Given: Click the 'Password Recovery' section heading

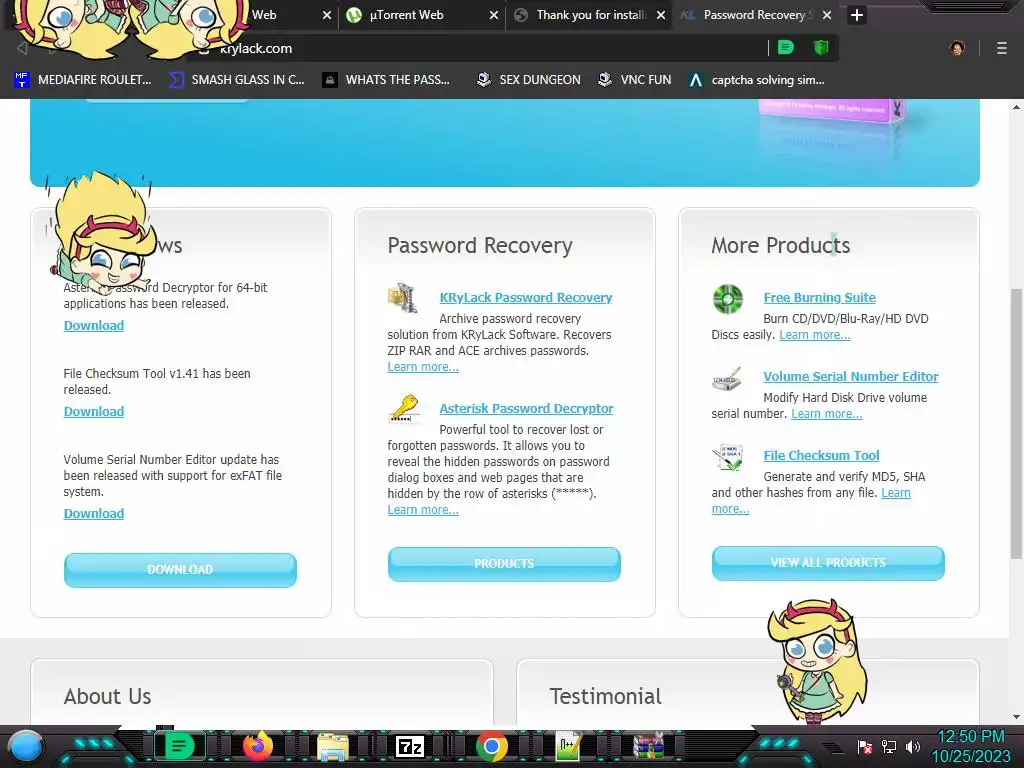Looking at the screenshot, I should (480, 245).
